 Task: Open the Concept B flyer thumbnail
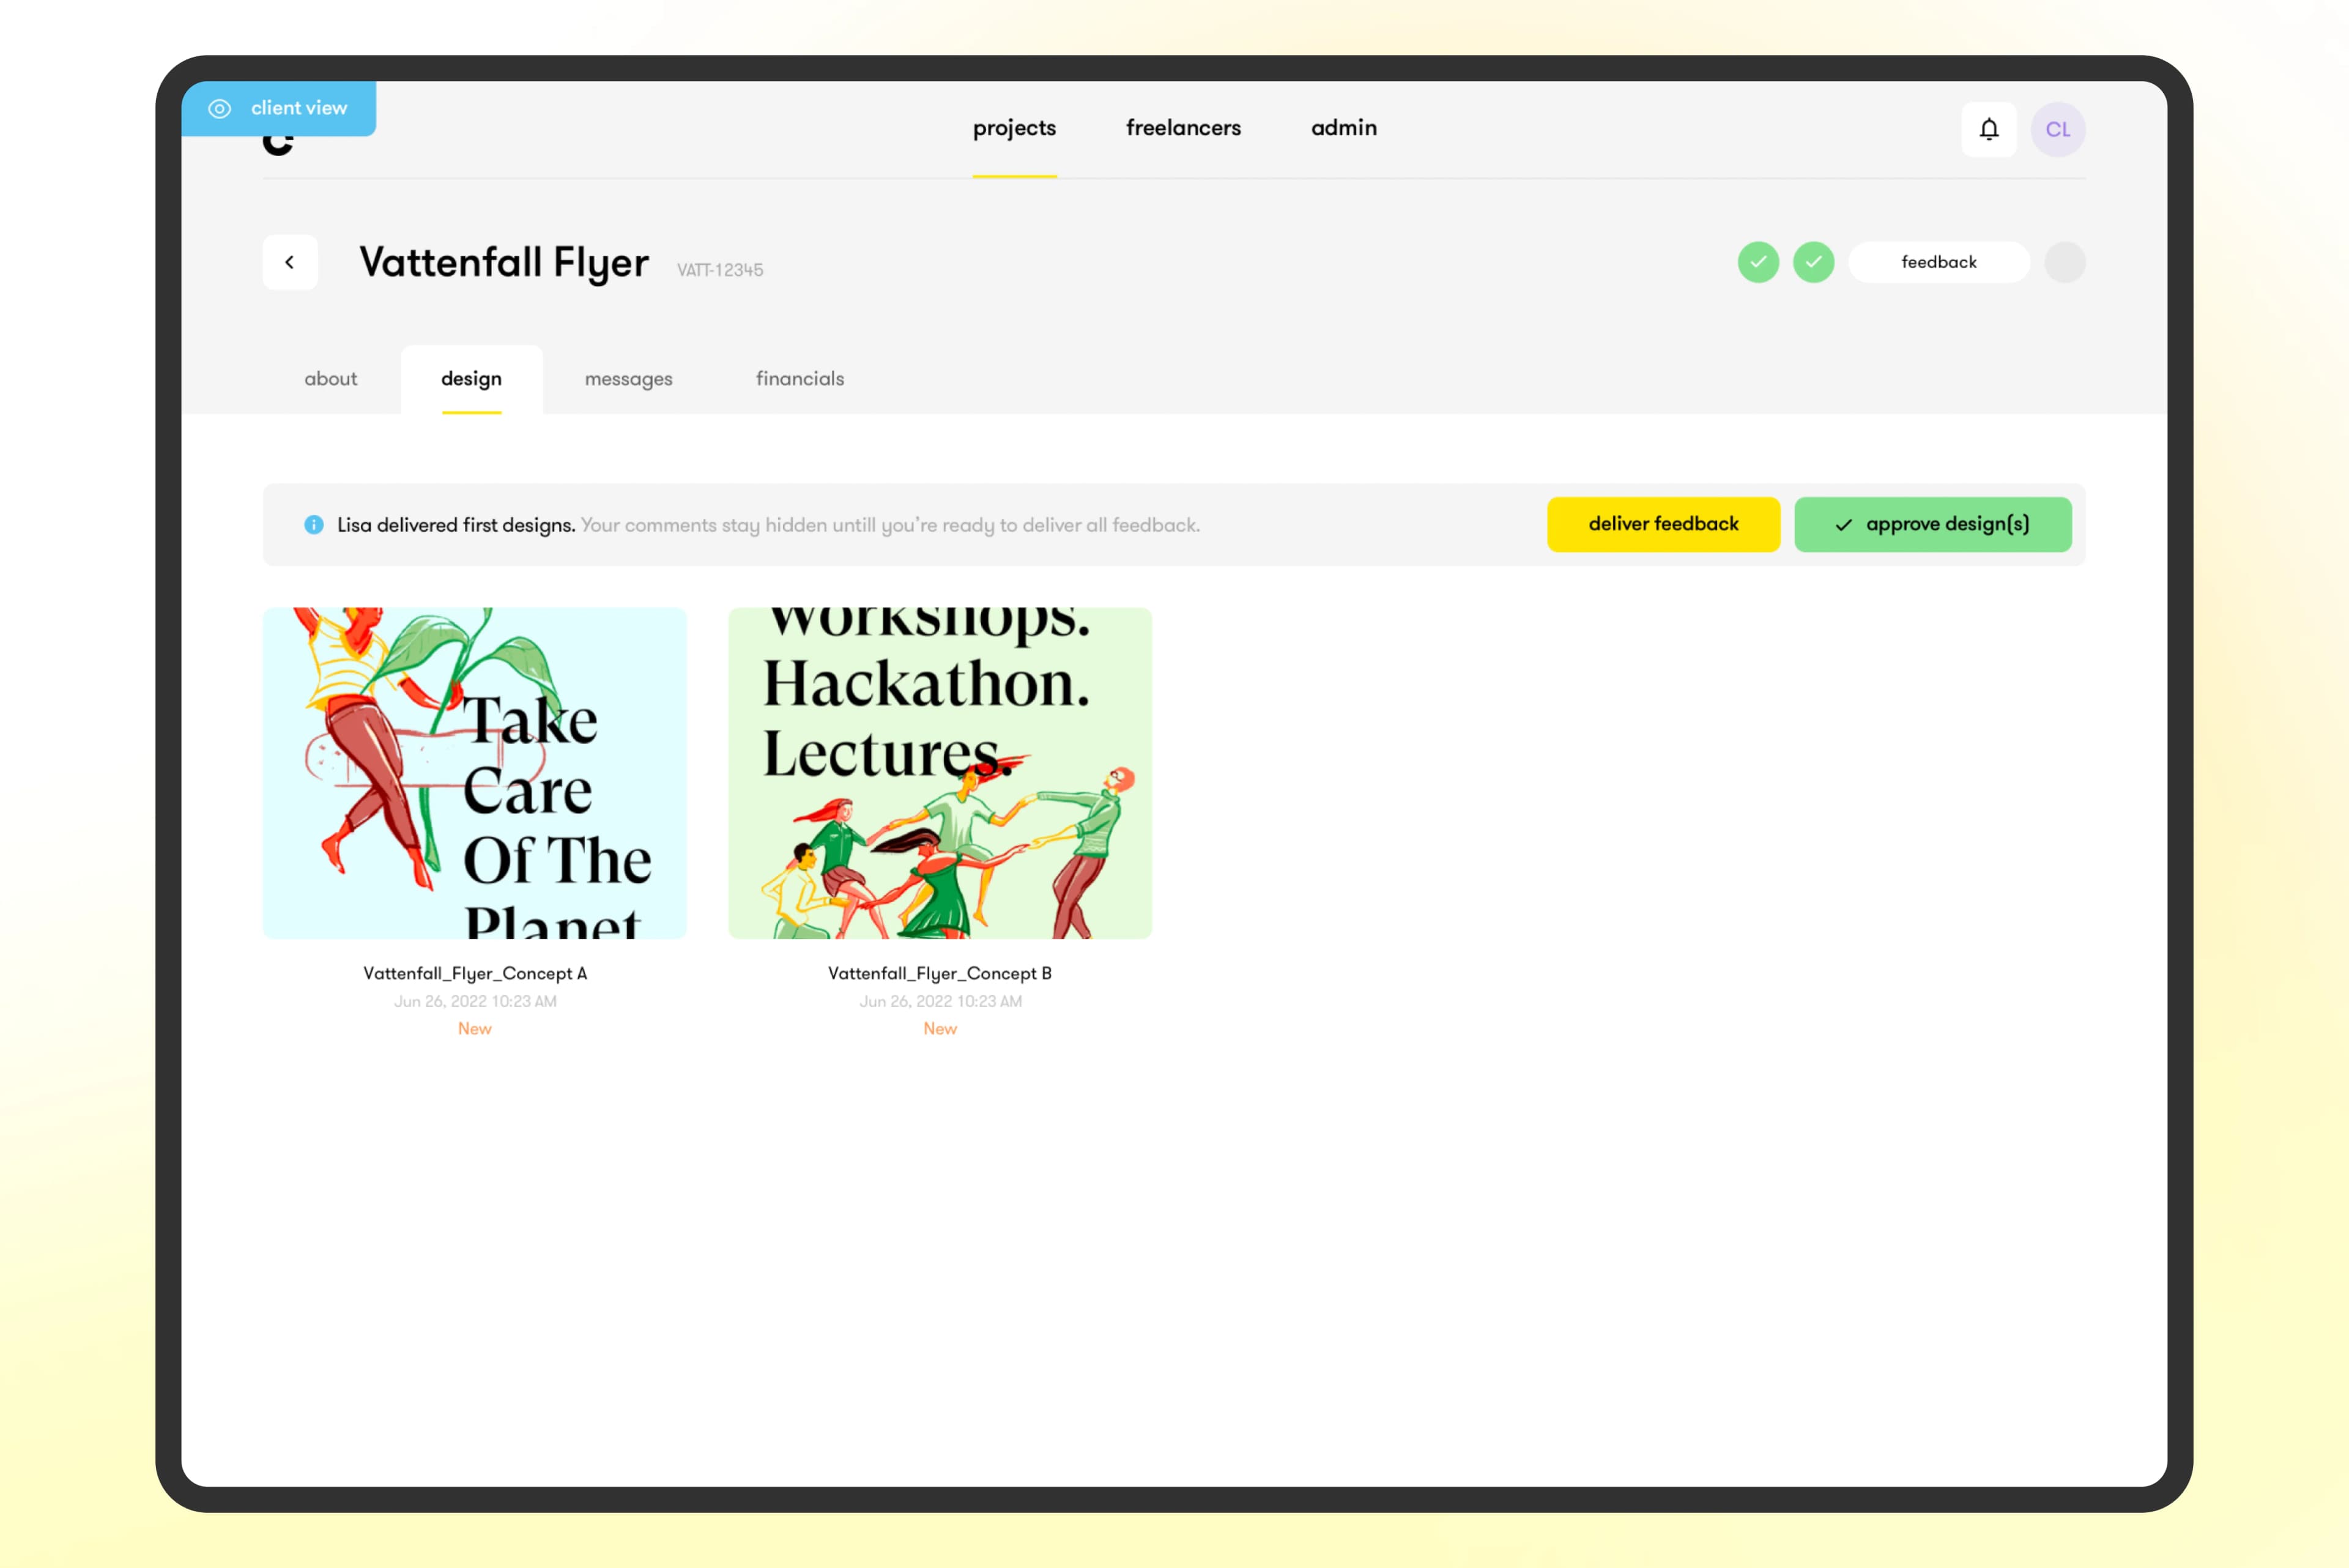point(939,772)
